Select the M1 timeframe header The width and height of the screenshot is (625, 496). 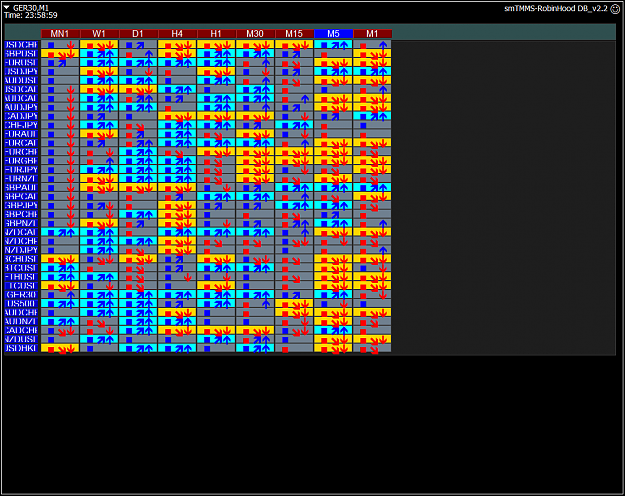click(373, 34)
